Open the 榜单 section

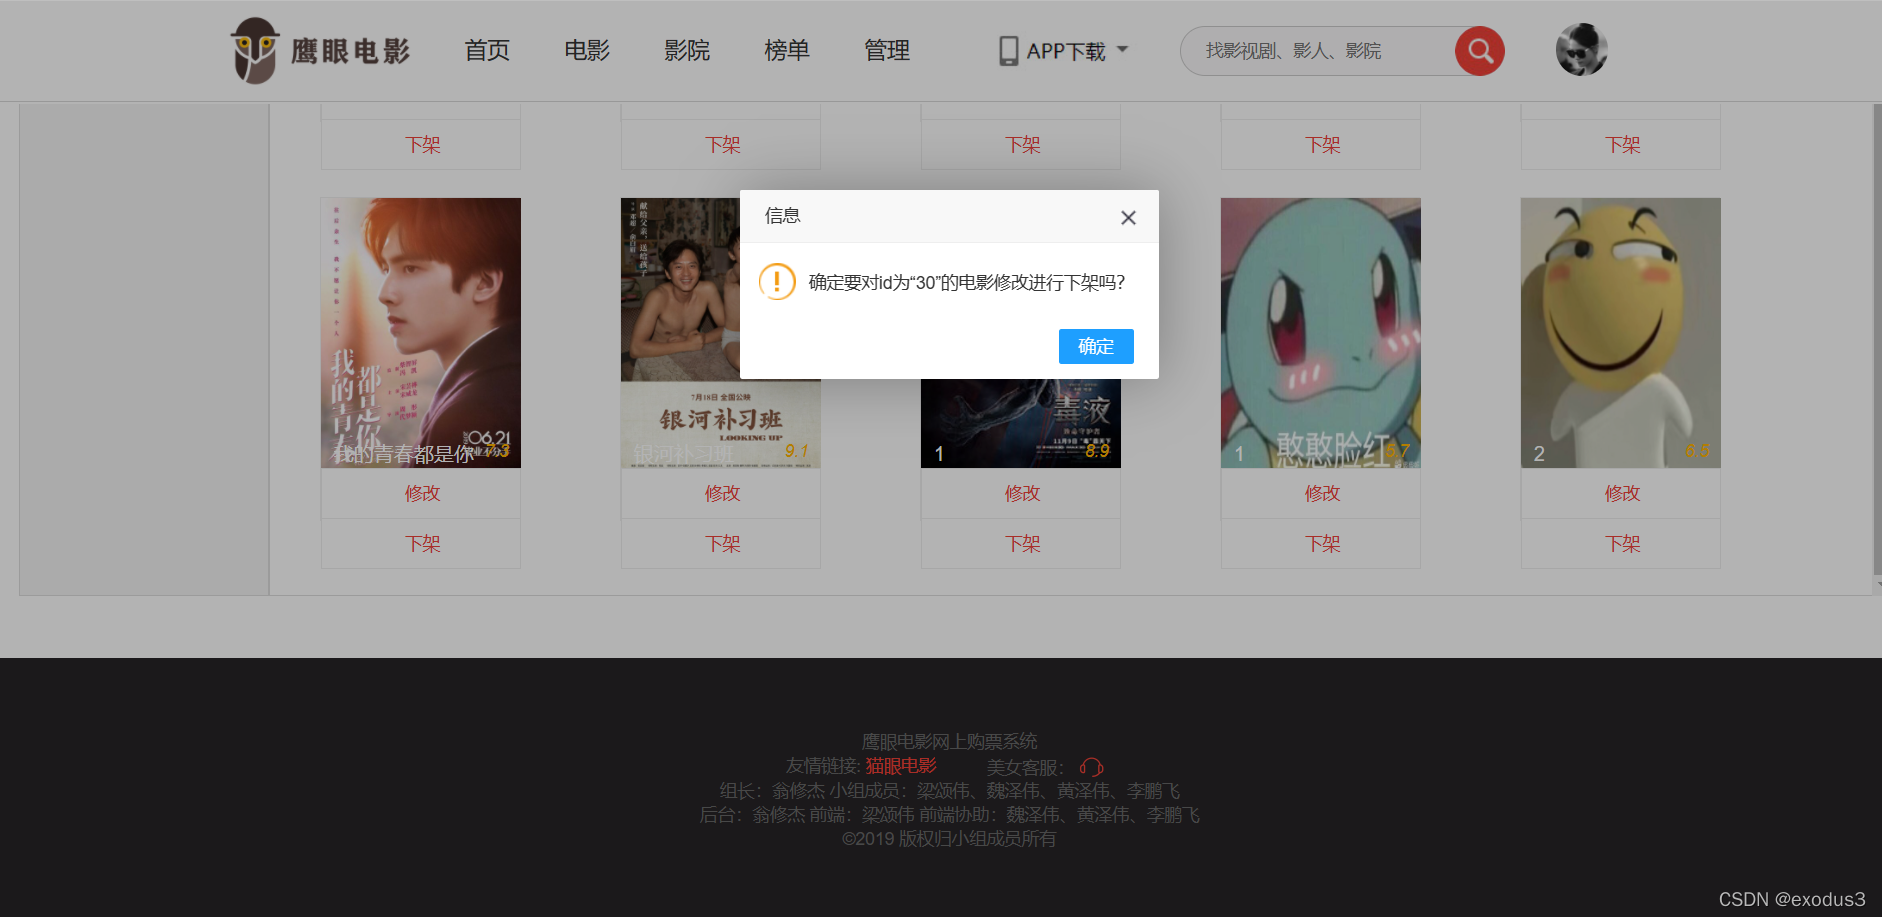click(787, 50)
